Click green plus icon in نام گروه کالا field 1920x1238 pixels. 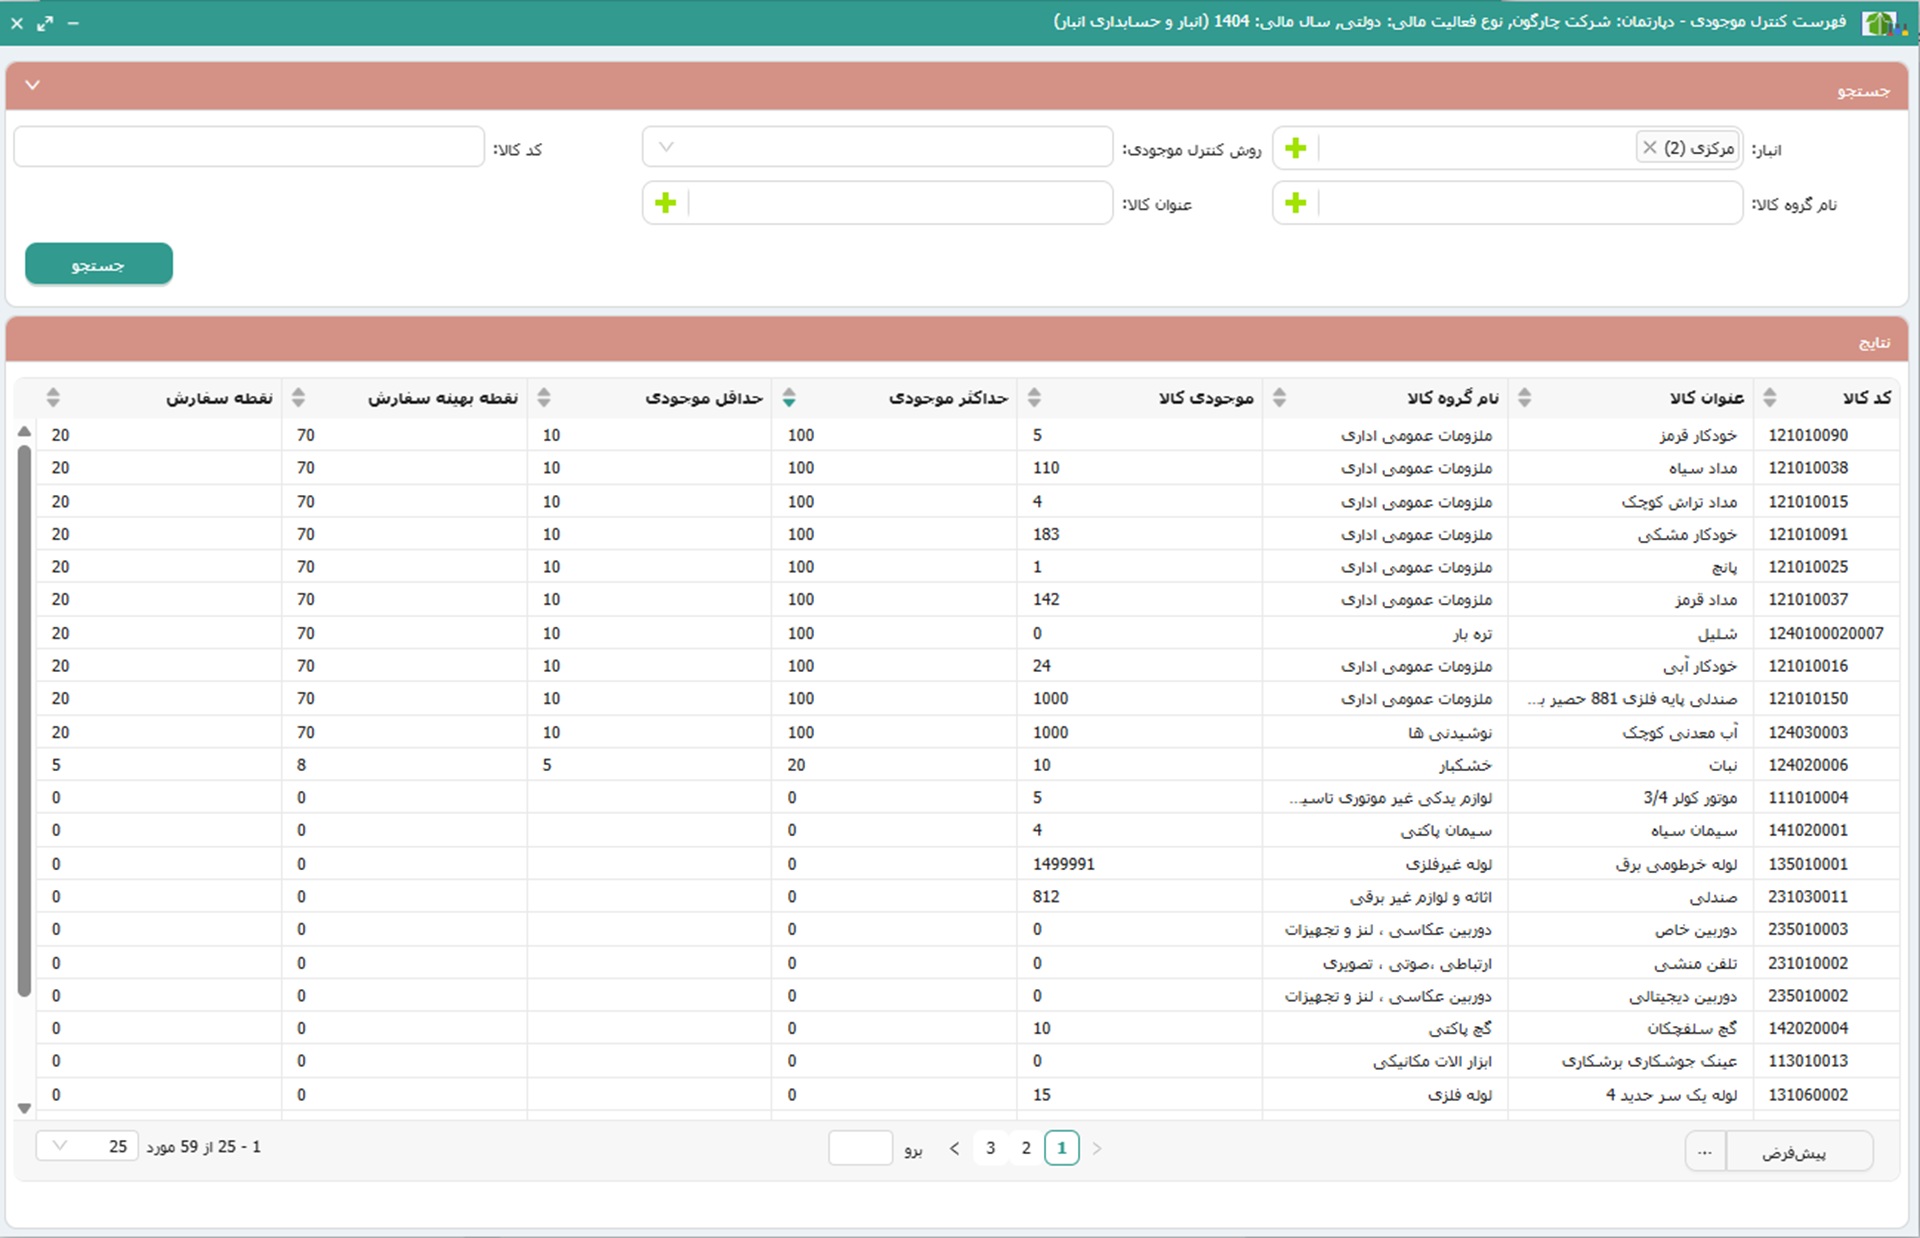pyautogui.click(x=1295, y=203)
